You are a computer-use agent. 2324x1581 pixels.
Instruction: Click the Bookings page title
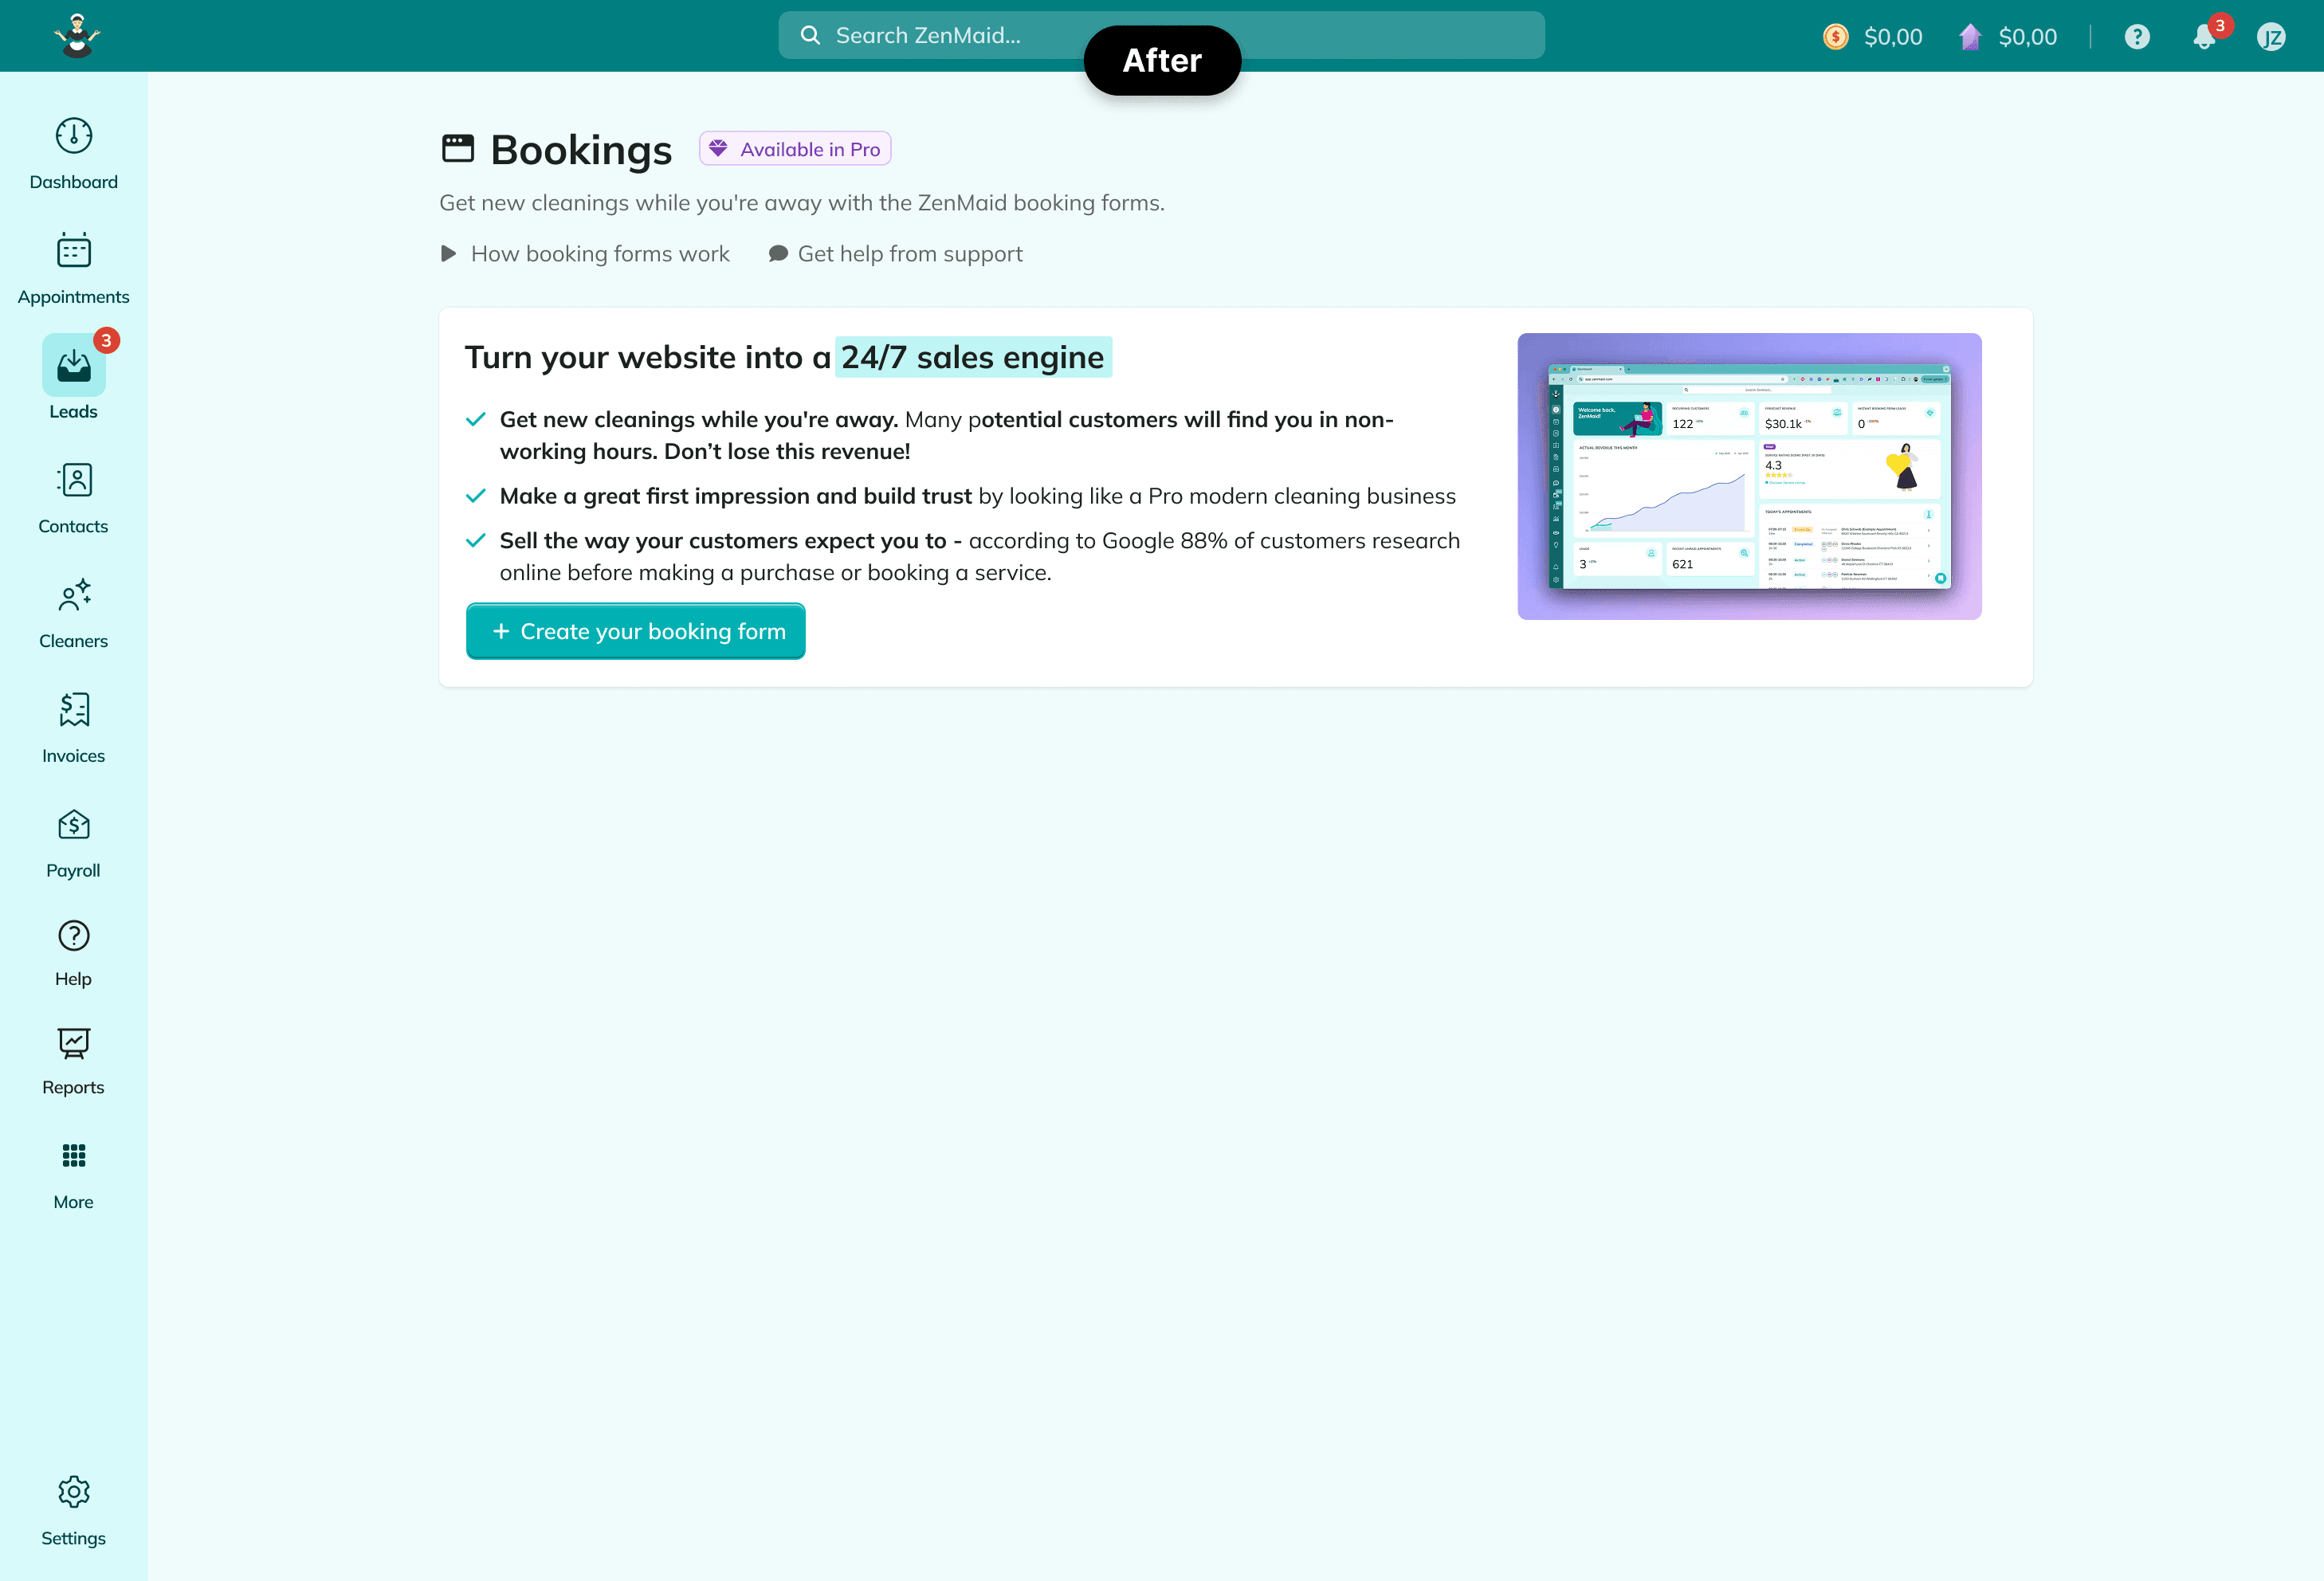[581, 149]
